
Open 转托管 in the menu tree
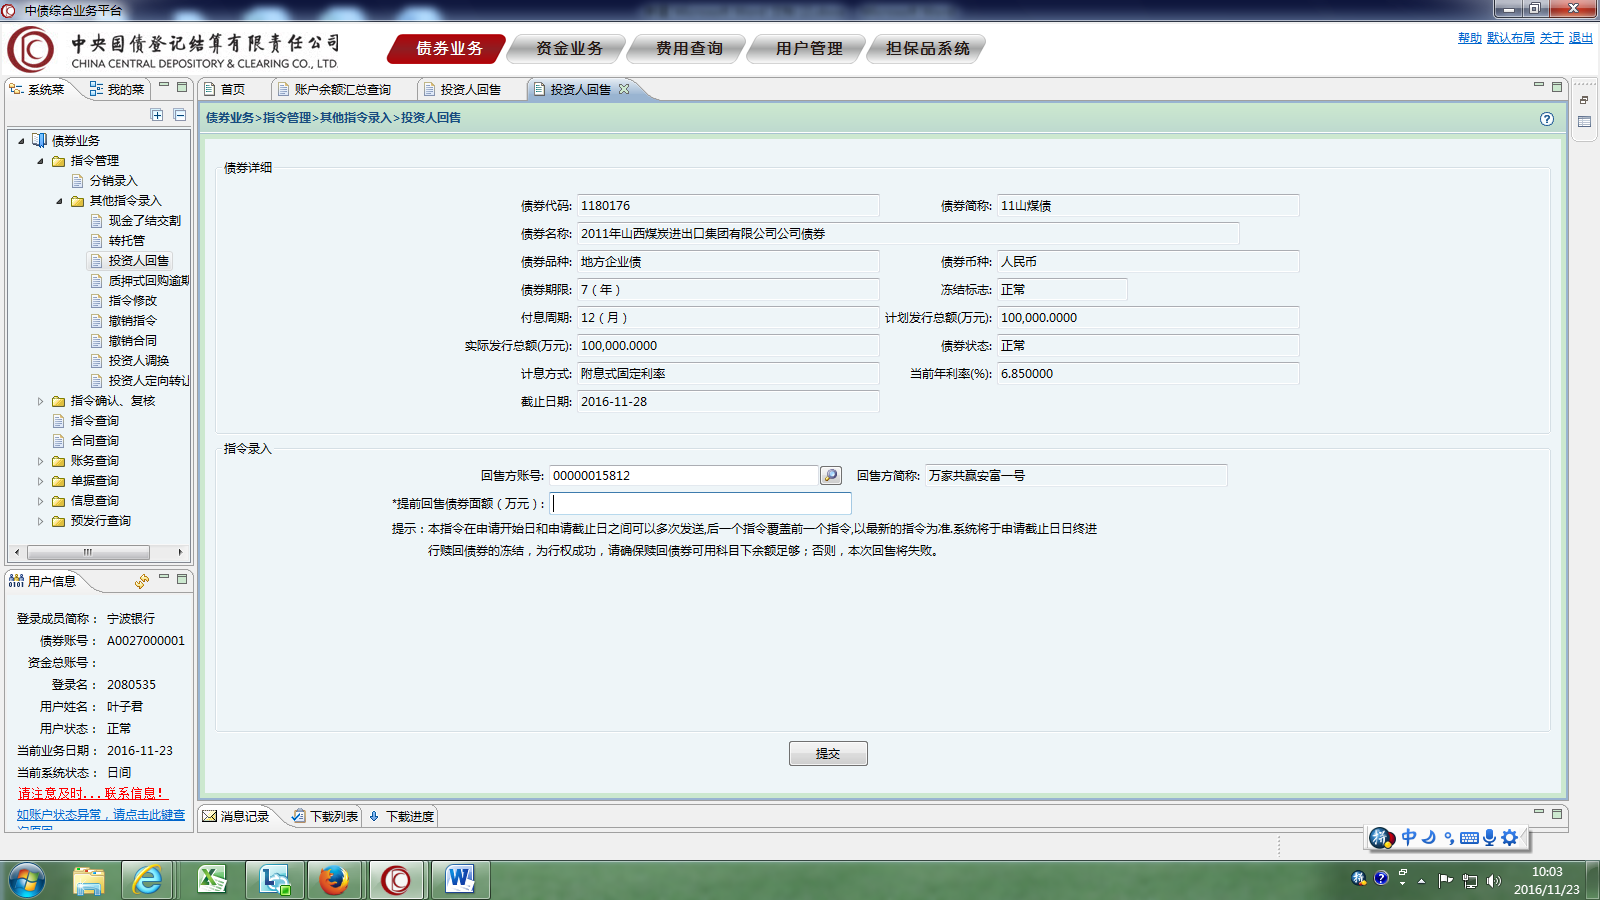coord(126,241)
